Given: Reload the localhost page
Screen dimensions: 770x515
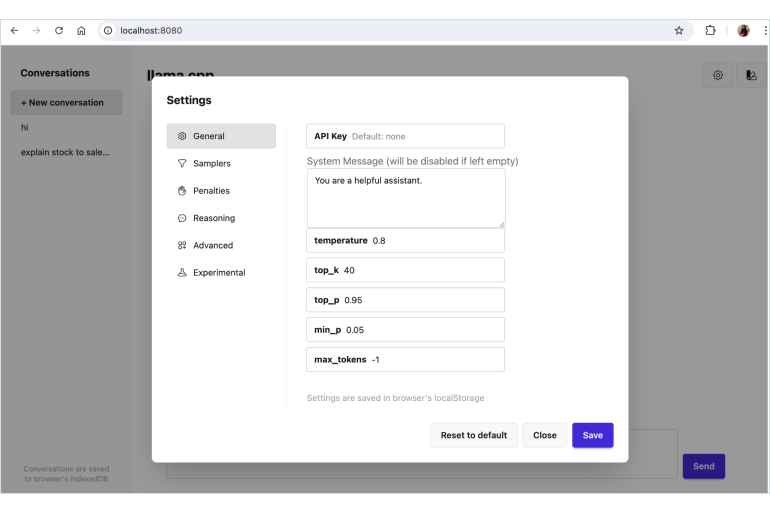Looking at the screenshot, I should coord(59,30).
